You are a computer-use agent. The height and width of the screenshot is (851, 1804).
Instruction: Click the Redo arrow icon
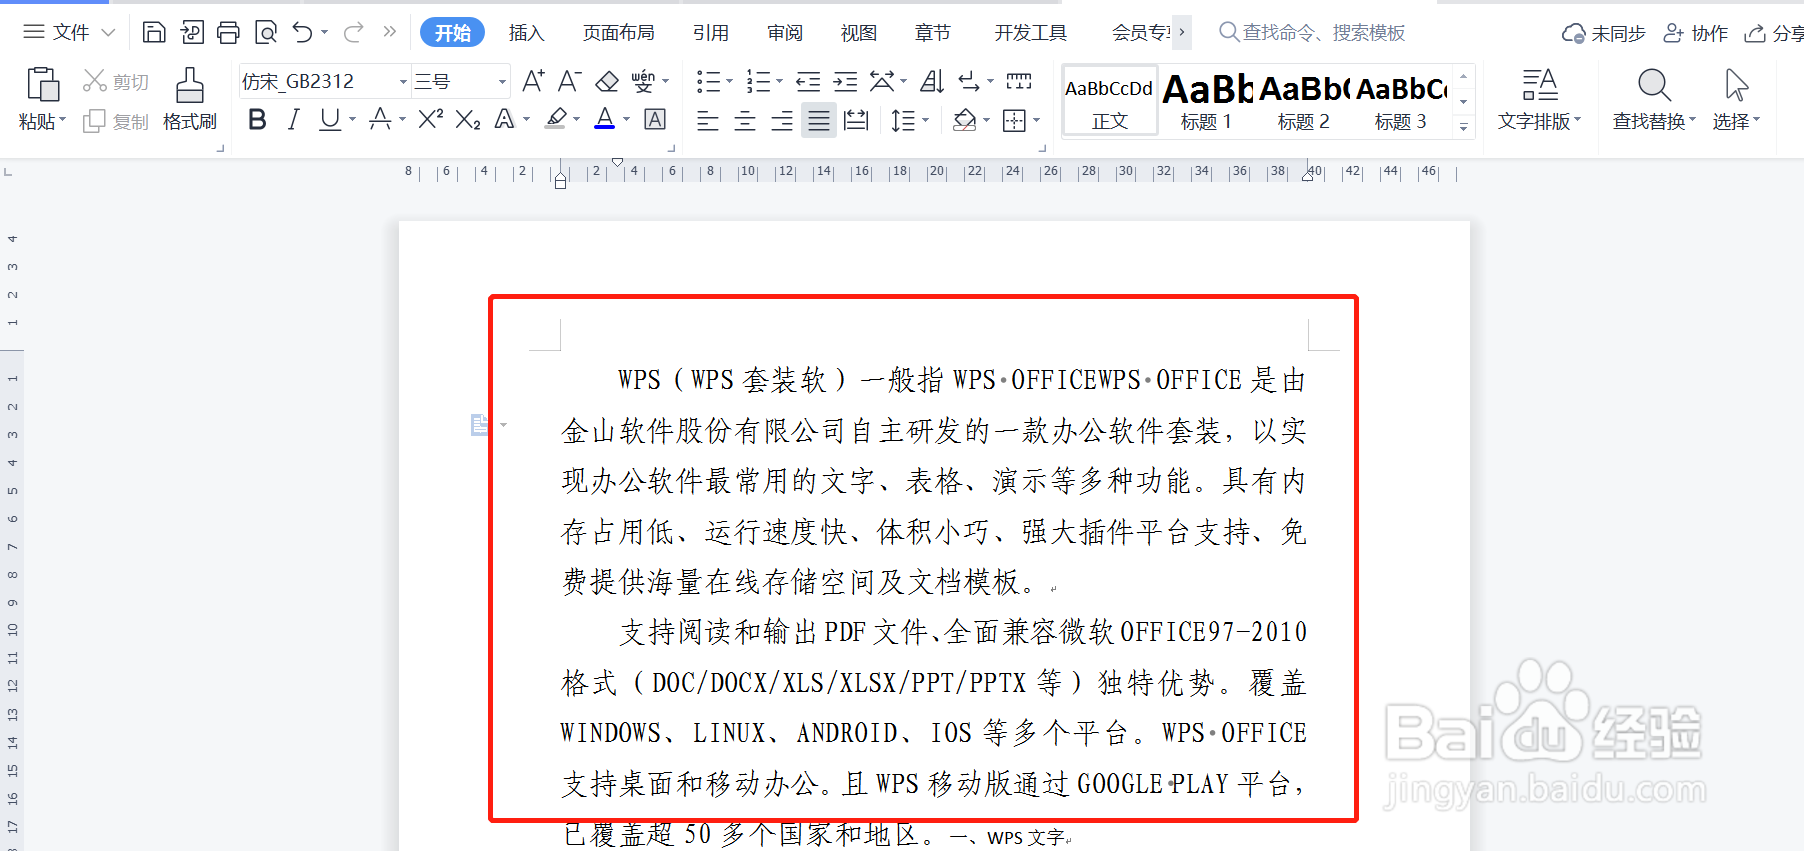[353, 33]
